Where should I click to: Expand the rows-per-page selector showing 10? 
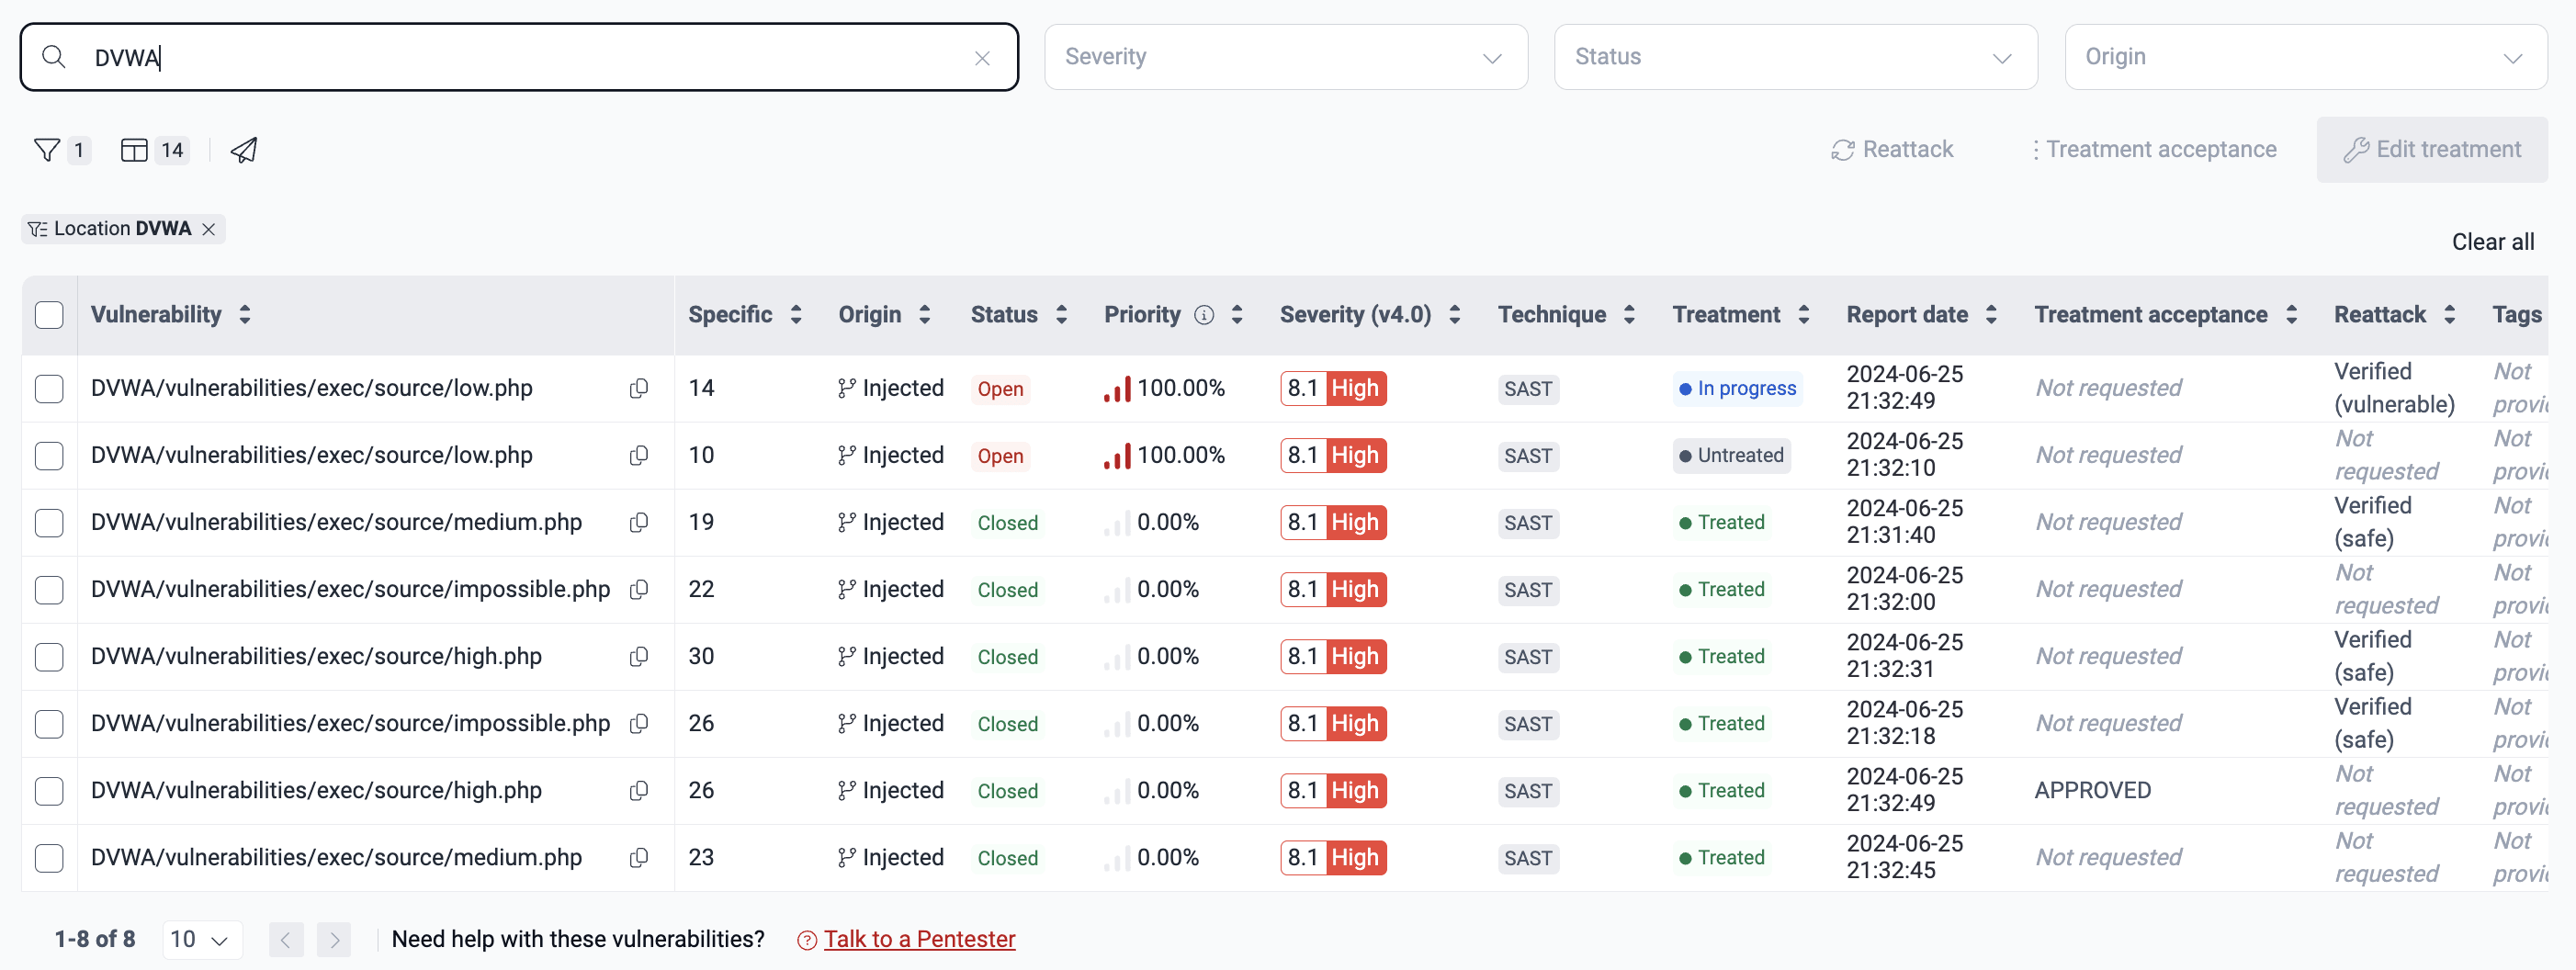click(x=201, y=939)
